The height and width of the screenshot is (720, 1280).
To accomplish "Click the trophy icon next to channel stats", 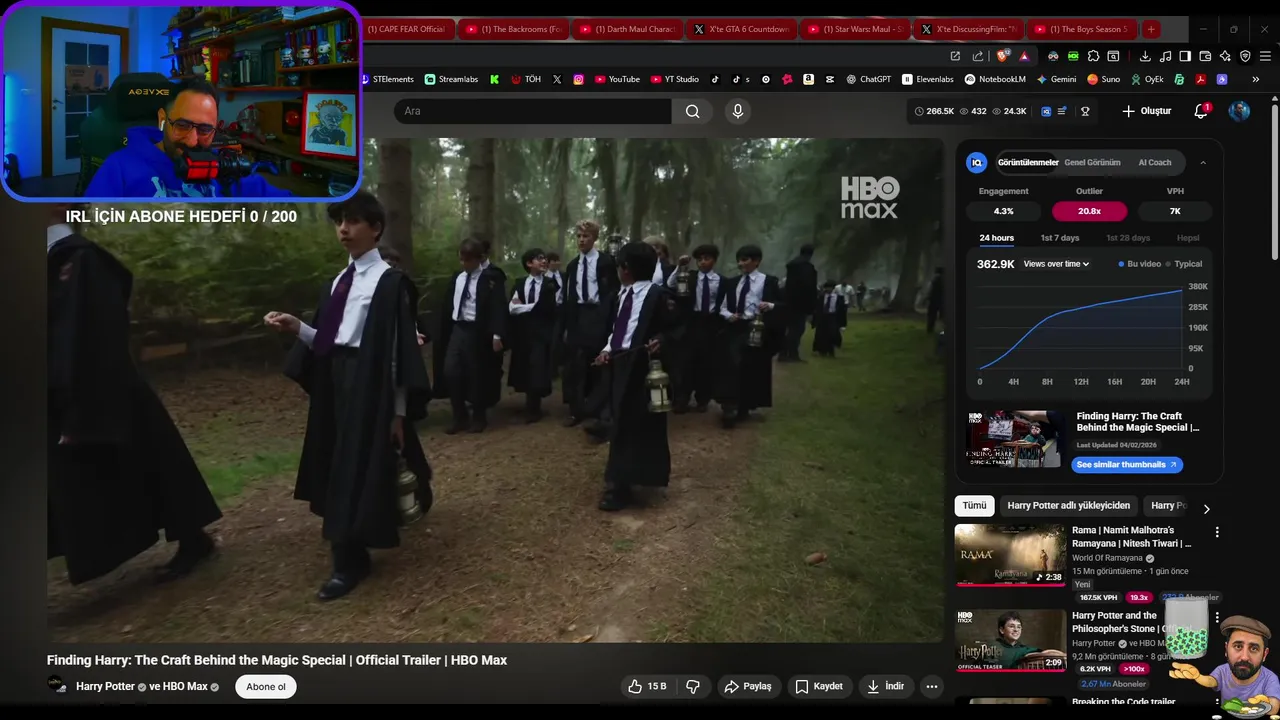I will point(1085,111).
